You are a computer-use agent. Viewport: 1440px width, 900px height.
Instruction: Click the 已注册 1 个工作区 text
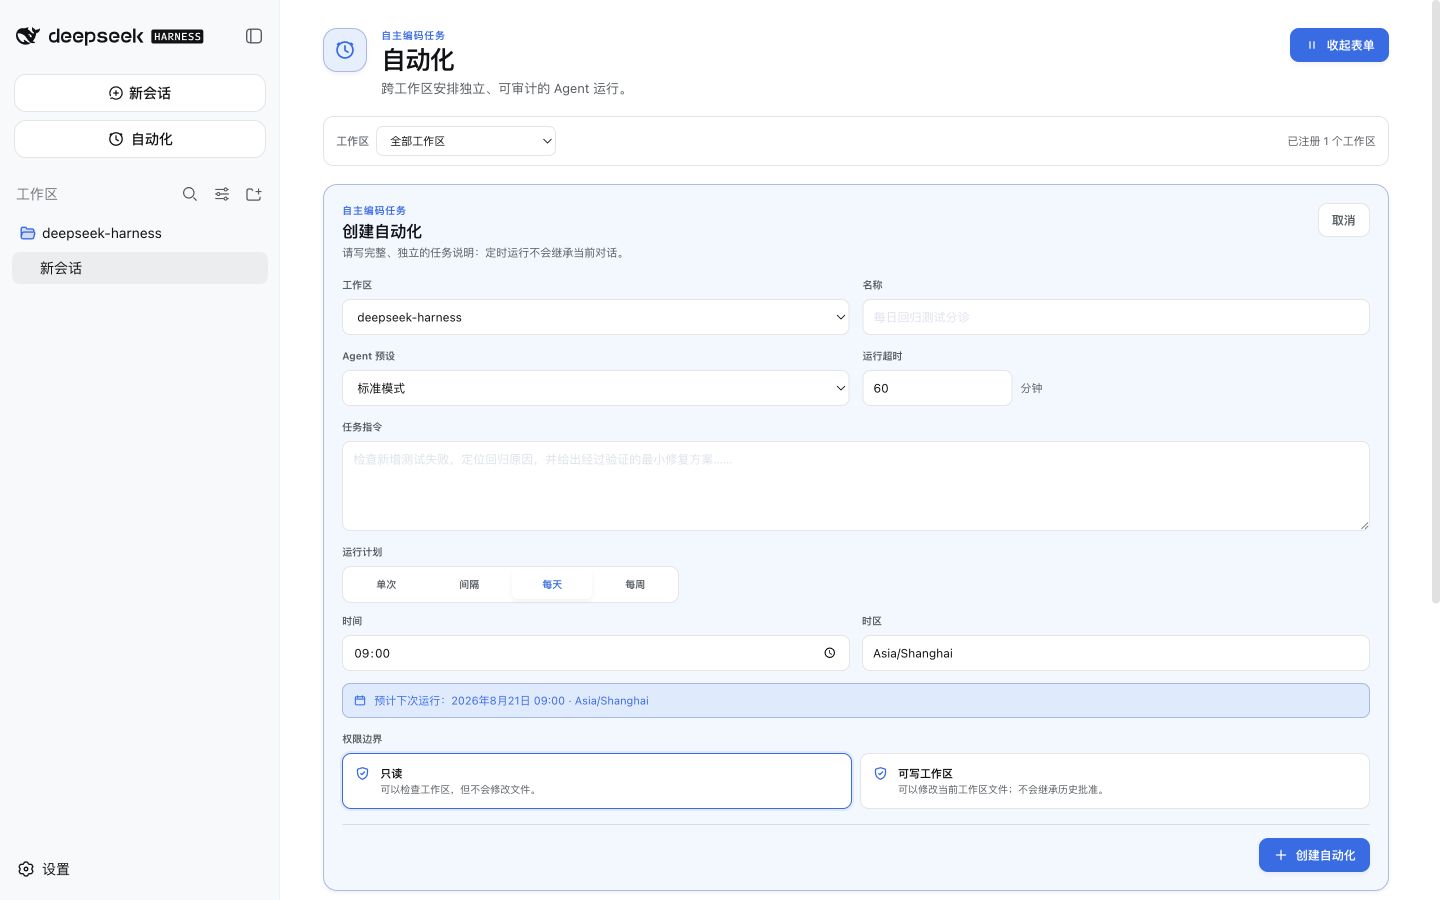[x=1331, y=141]
